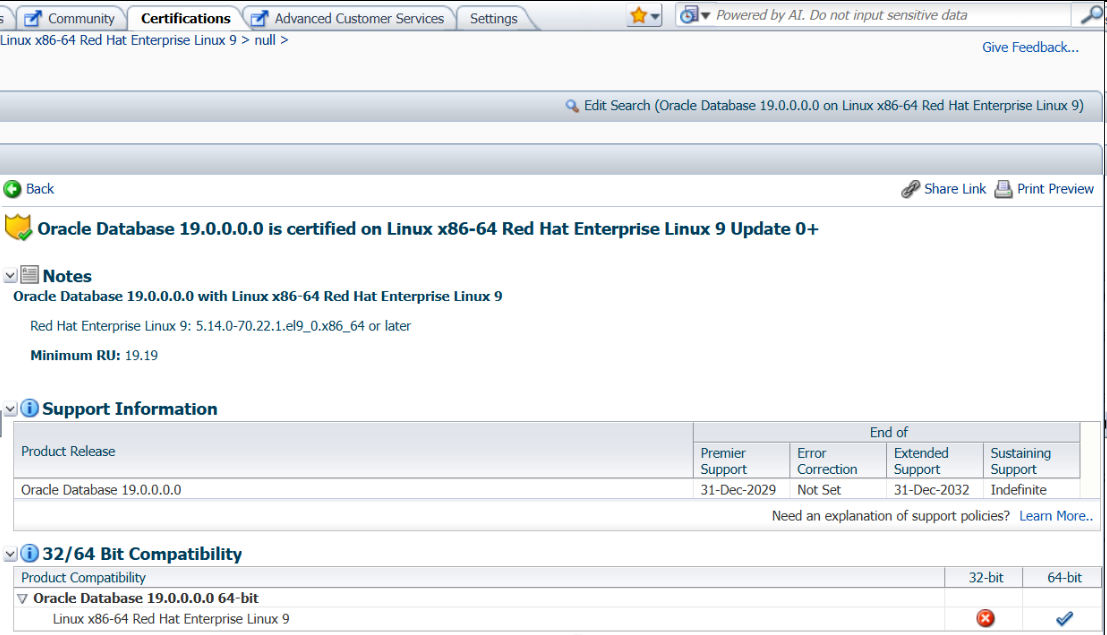Open the Settings tab
This screenshot has width=1107, height=635.
tap(493, 18)
